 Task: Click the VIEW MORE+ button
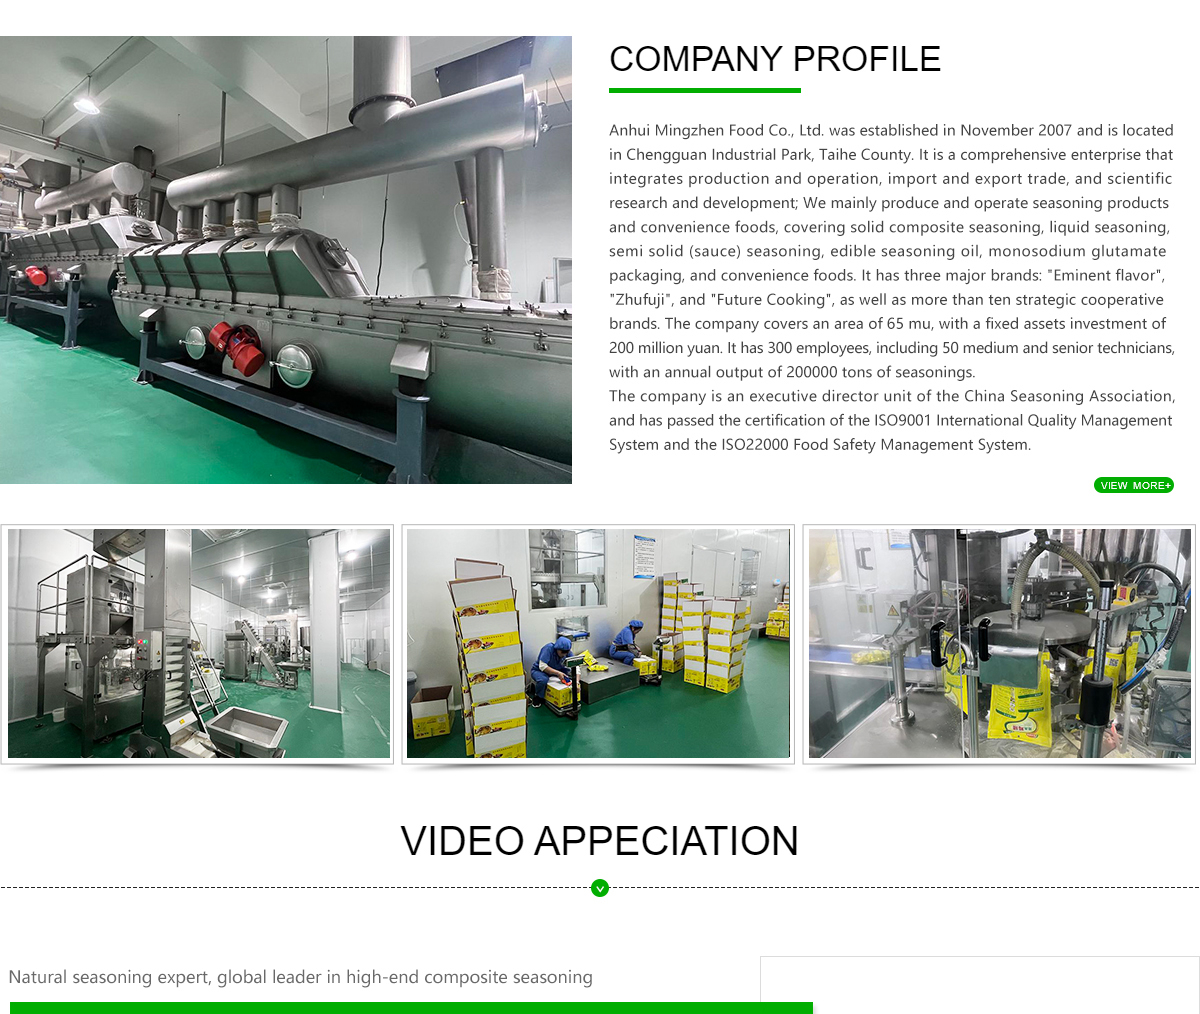click(1134, 485)
